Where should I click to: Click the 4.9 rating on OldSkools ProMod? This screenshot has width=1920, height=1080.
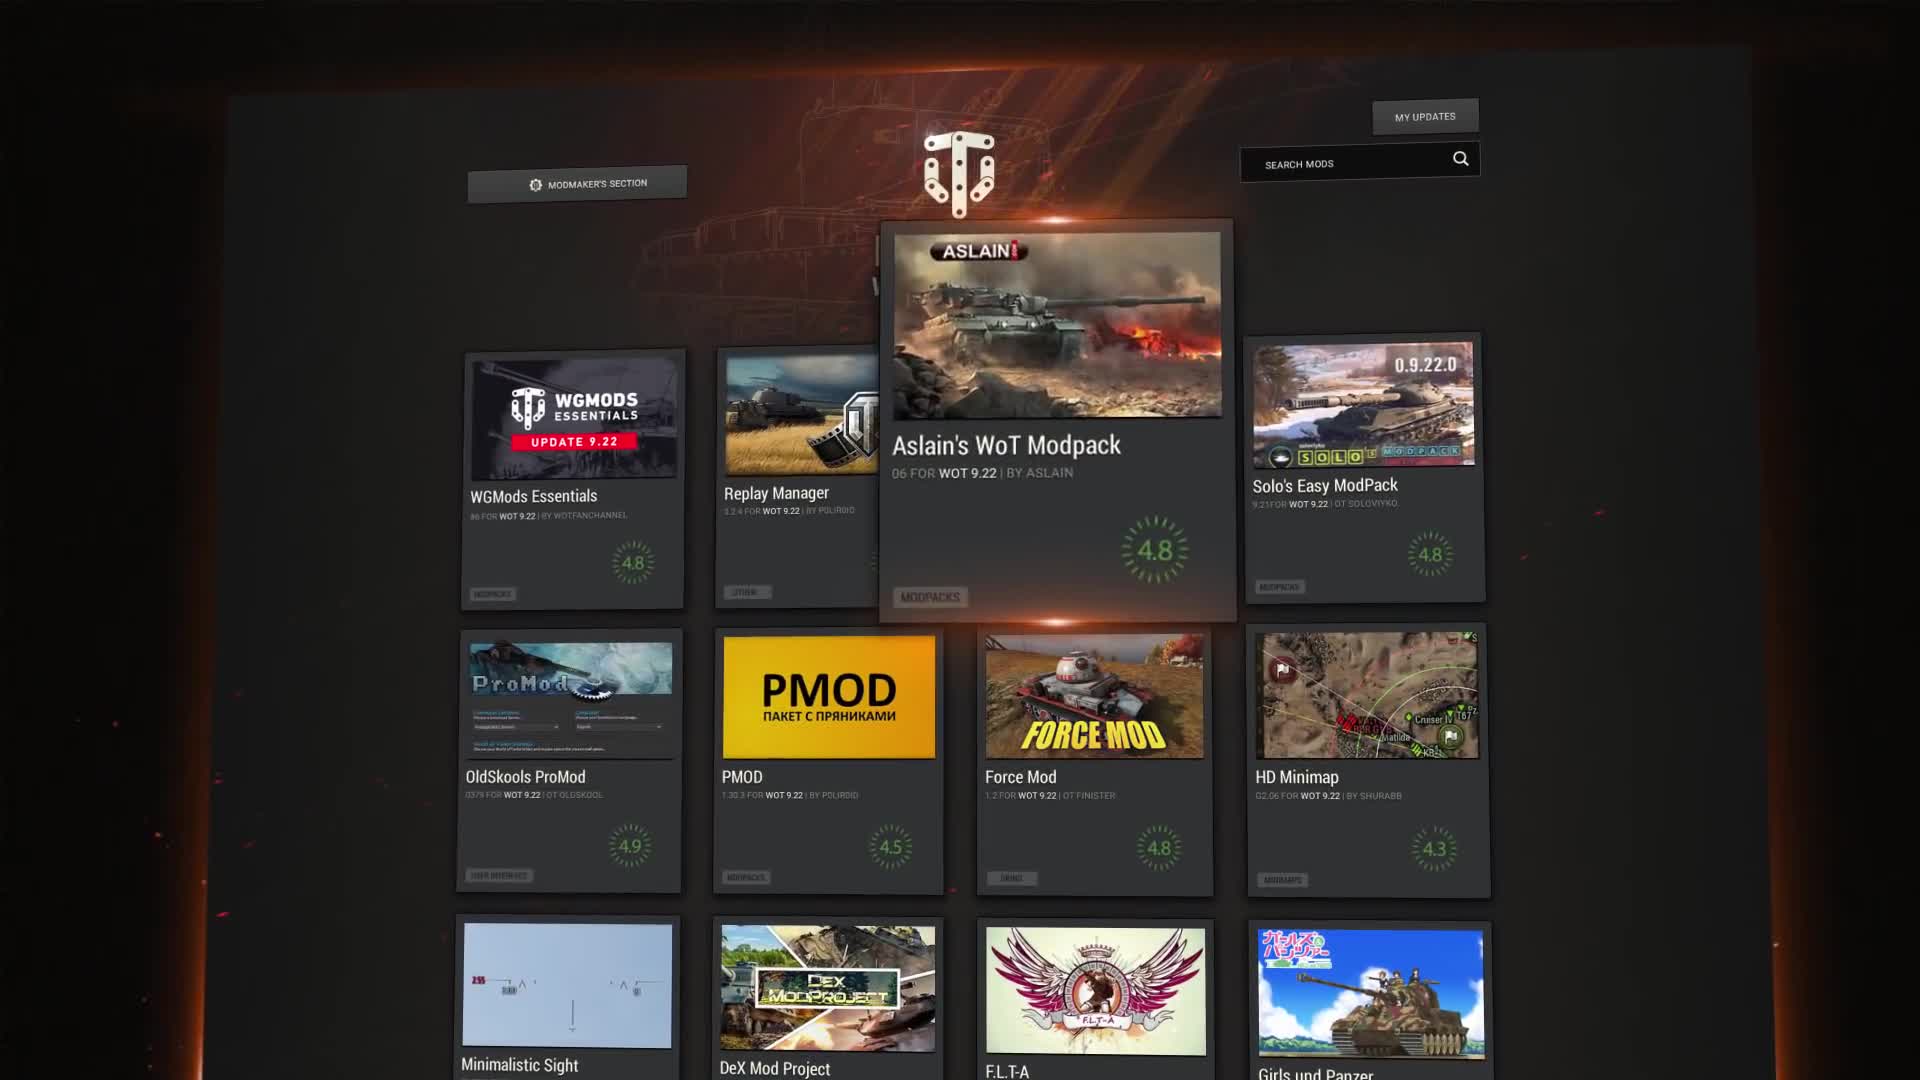(630, 846)
